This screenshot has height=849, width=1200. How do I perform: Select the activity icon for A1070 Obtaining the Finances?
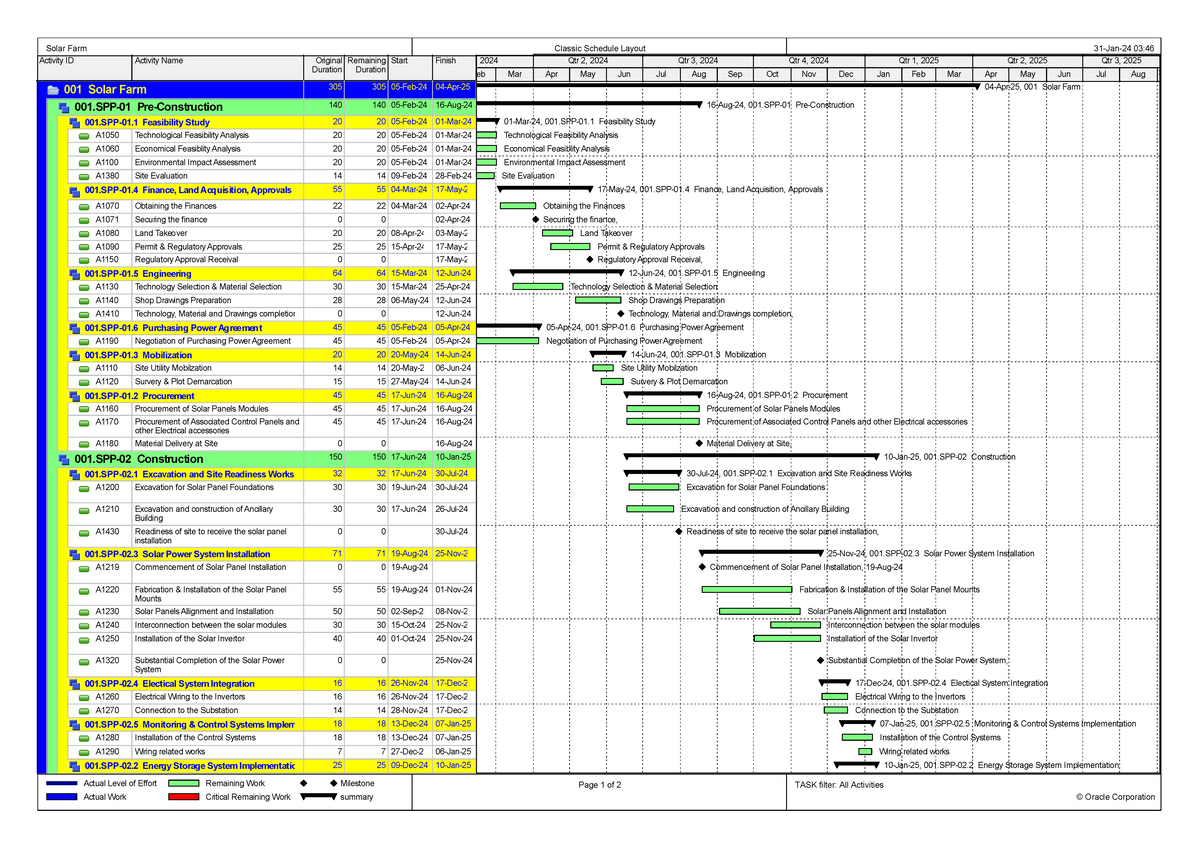tap(86, 206)
